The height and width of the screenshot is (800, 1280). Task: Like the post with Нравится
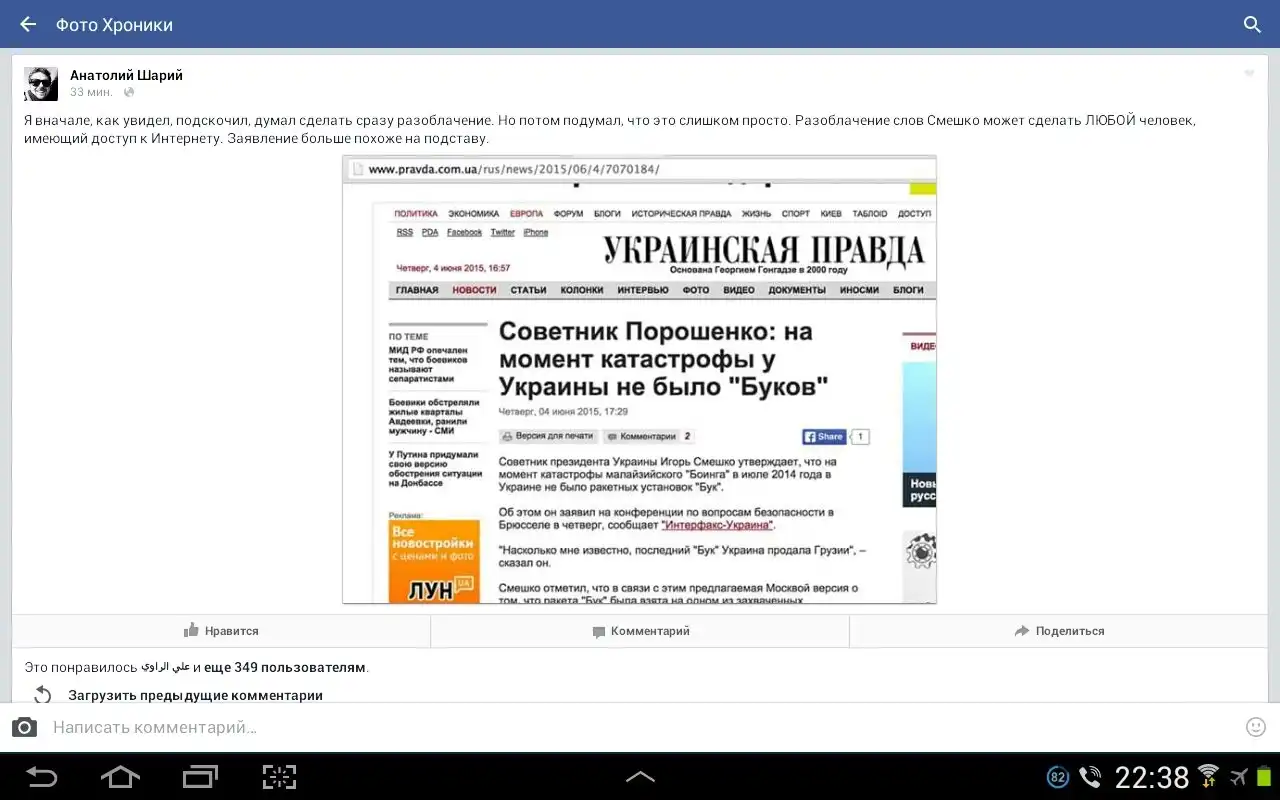tap(221, 631)
